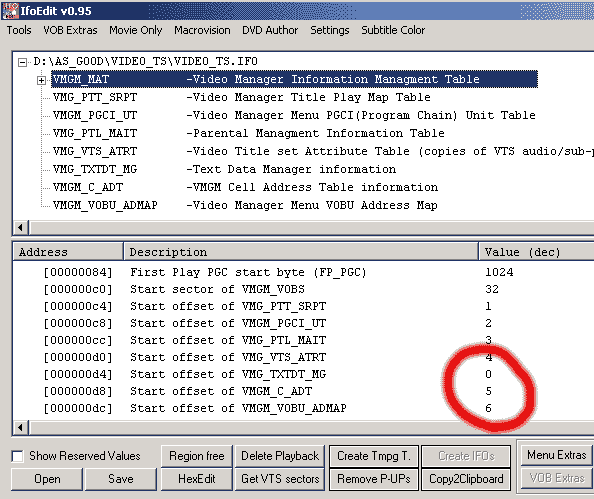The image size is (594, 499).
Task: Click the Save button
Action: click(121, 479)
